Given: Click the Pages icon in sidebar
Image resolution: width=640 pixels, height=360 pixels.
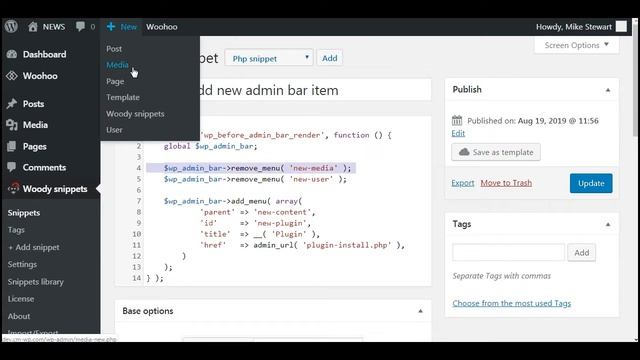Looking at the screenshot, I should pyautogui.click(x=12, y=146).
